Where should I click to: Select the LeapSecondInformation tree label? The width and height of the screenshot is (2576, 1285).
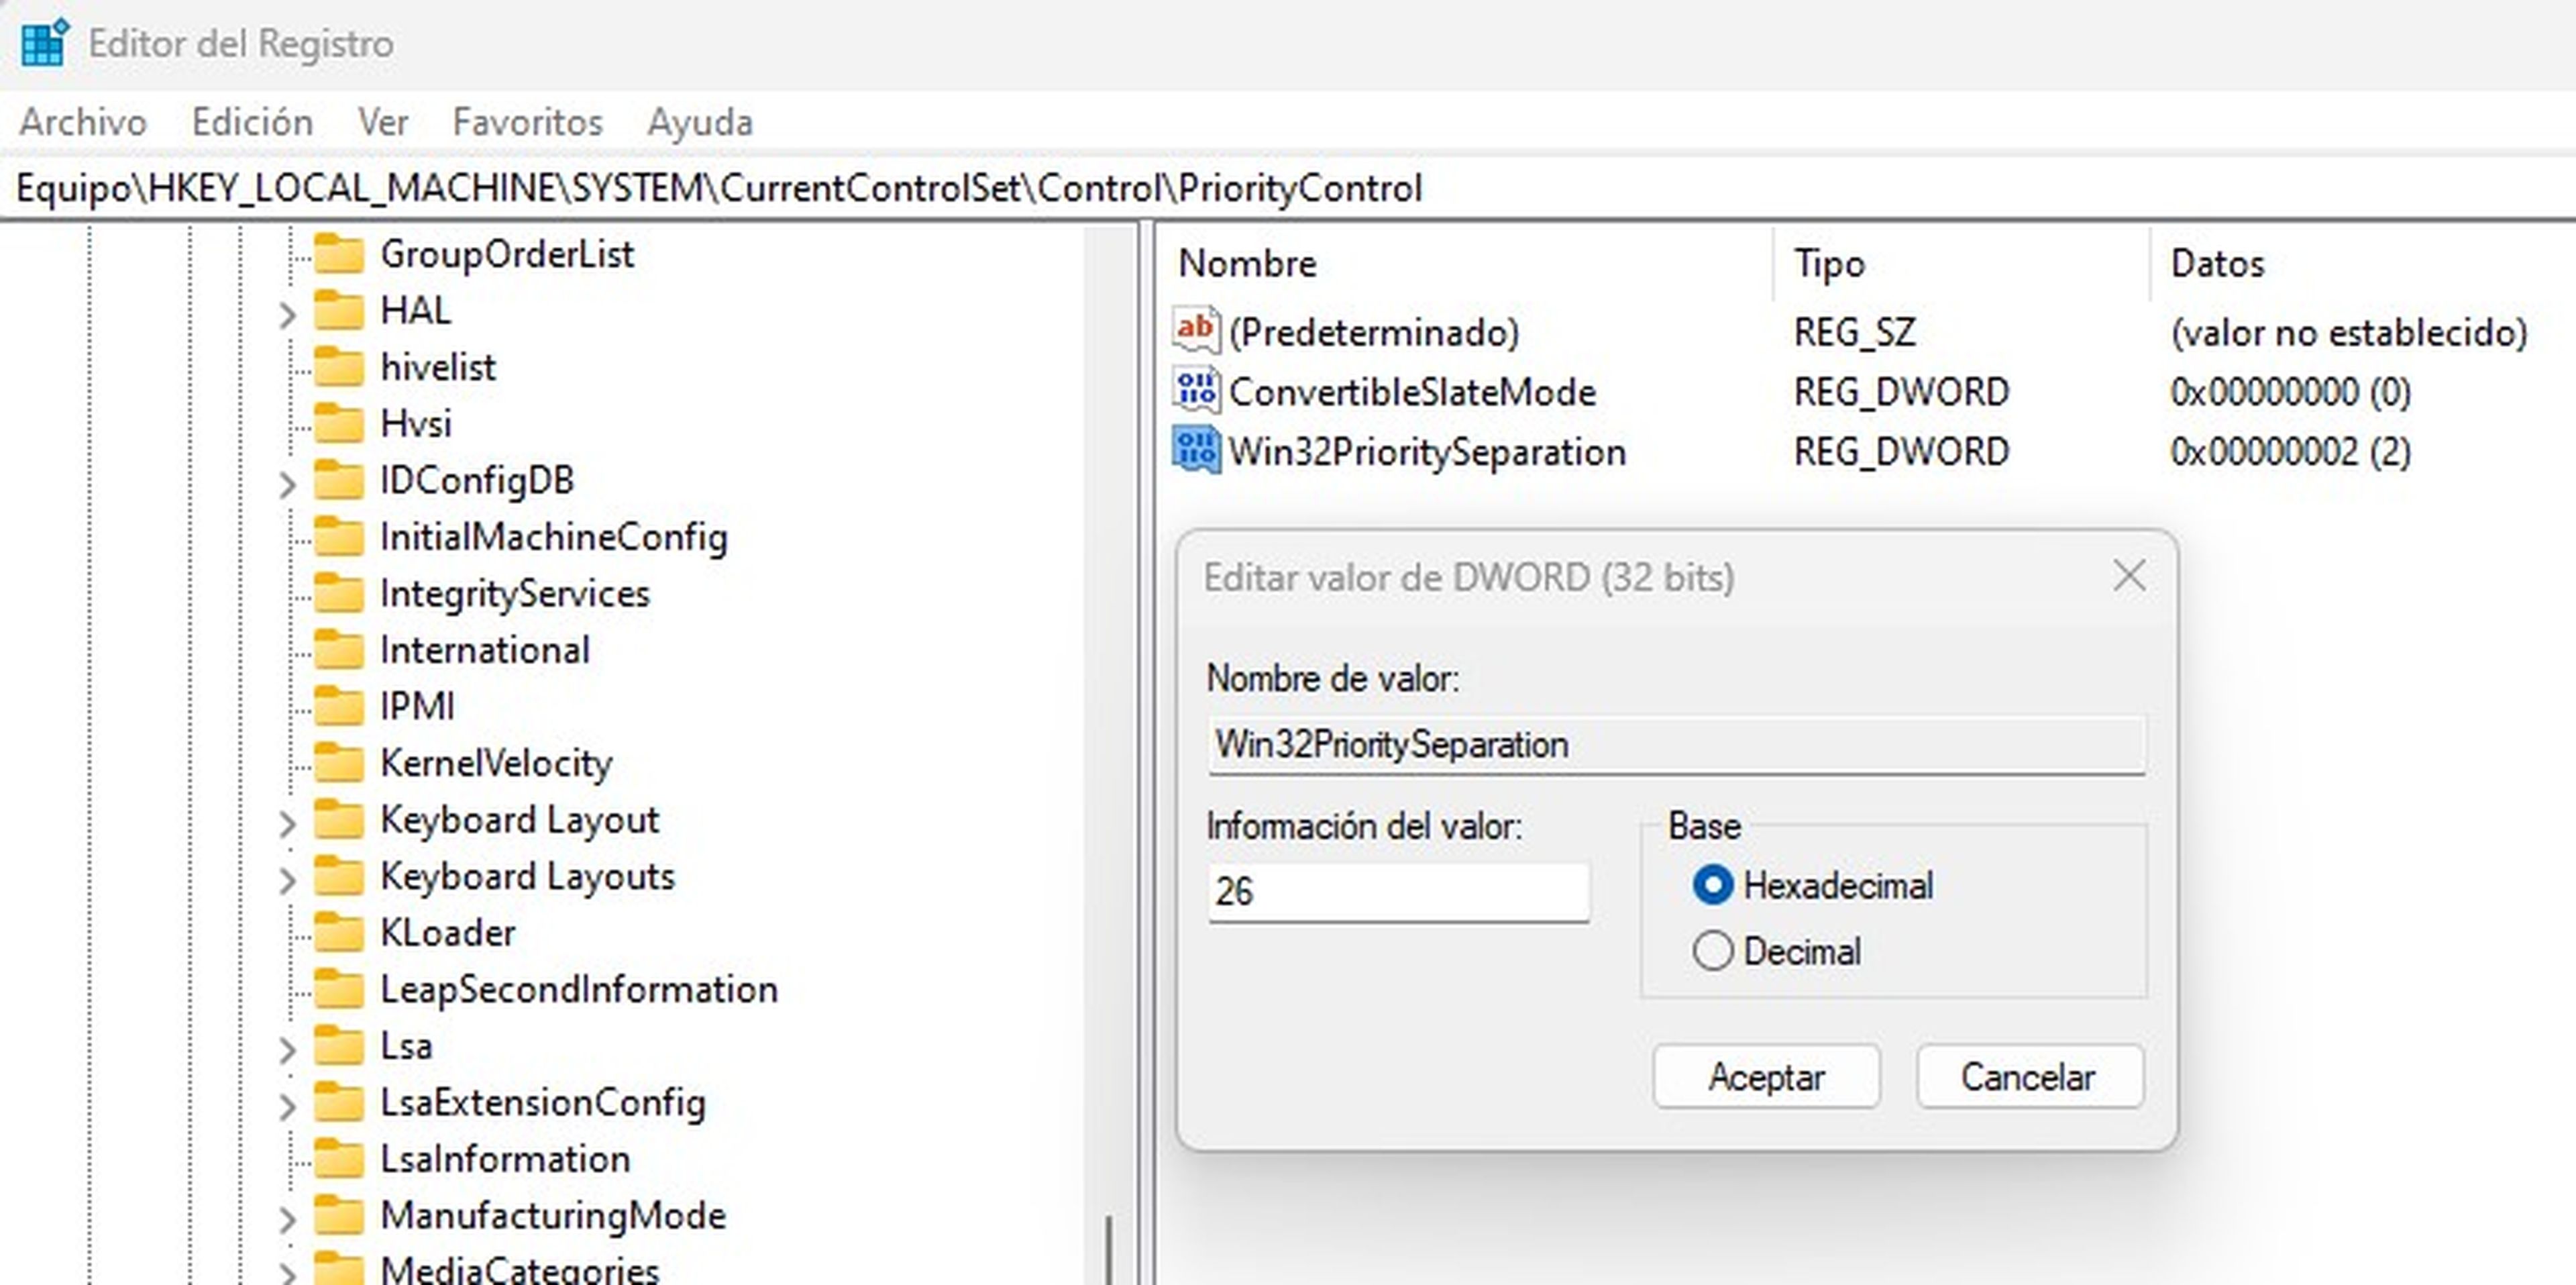(579, 990)
